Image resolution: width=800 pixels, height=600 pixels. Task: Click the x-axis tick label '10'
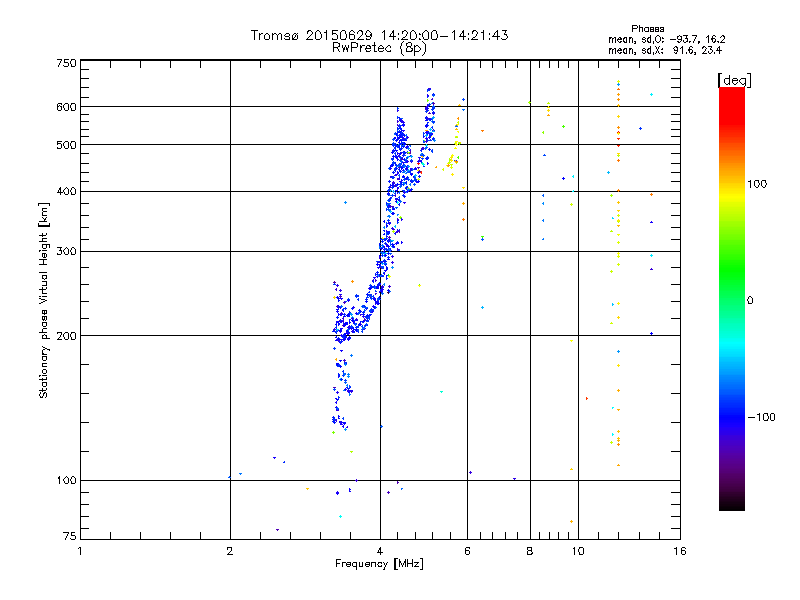pyautogui.click(x=578, y=551)
